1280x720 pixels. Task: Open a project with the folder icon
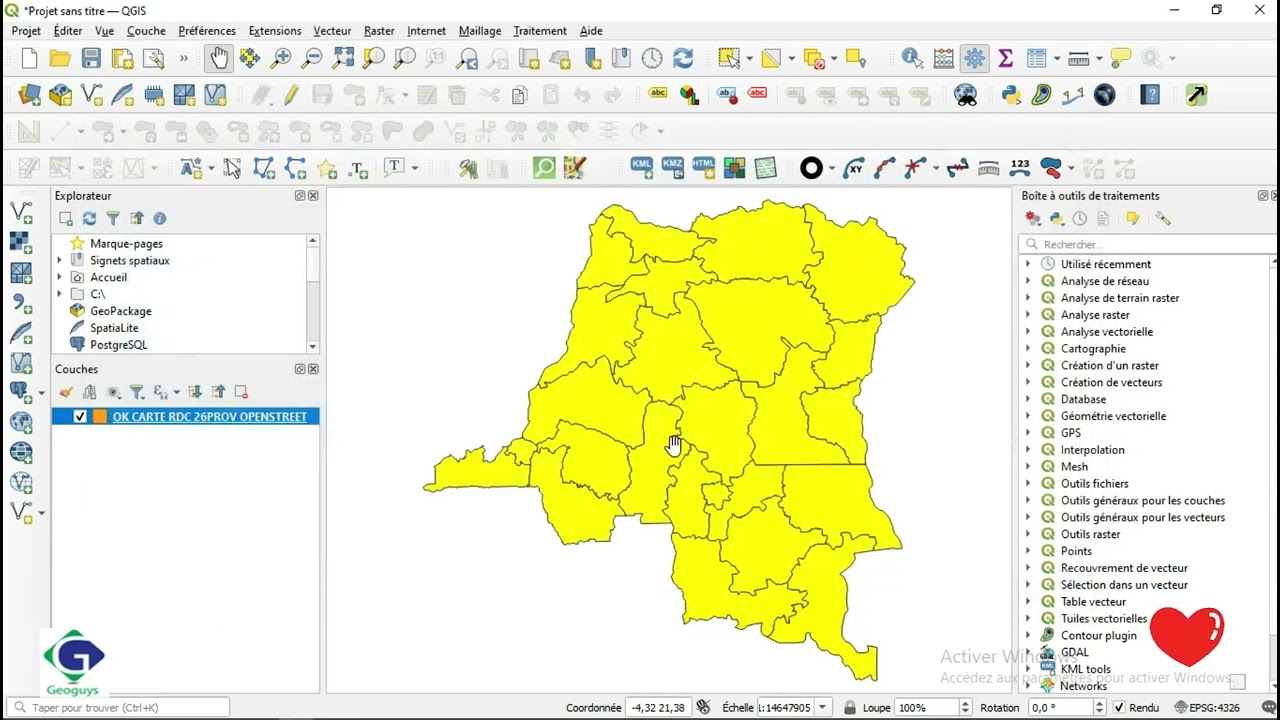[x=60, y=58]
